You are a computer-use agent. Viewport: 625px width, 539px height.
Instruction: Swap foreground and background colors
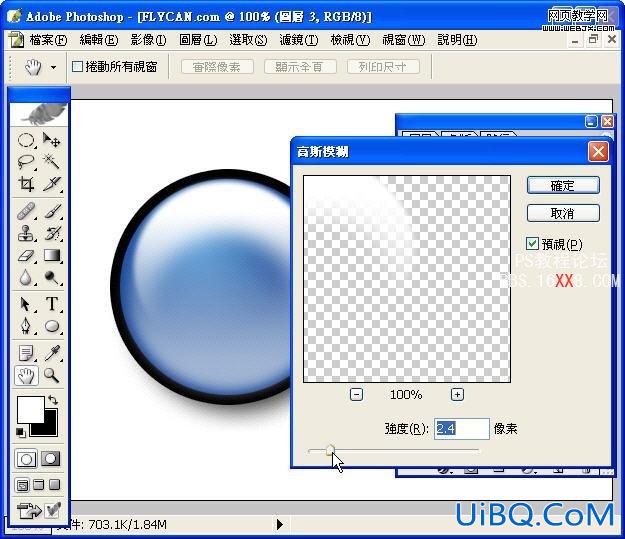[53, 399]
